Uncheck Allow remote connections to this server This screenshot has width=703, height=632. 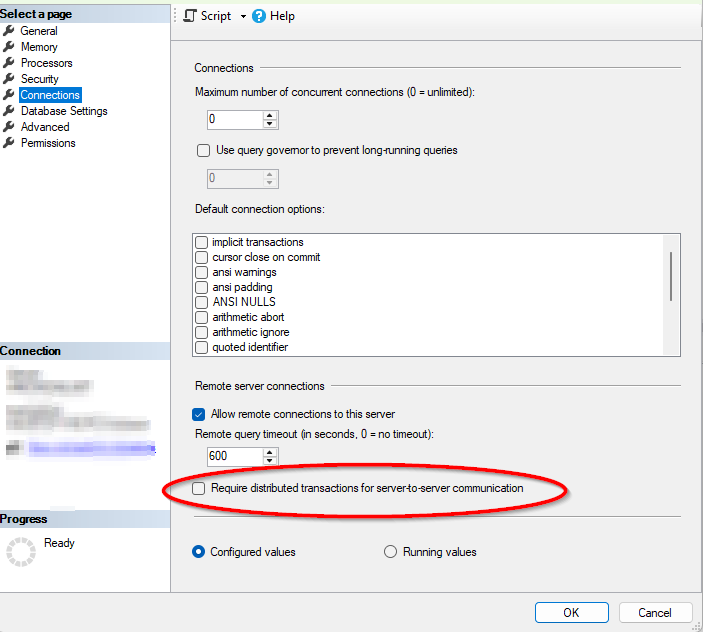coord(198,414)
